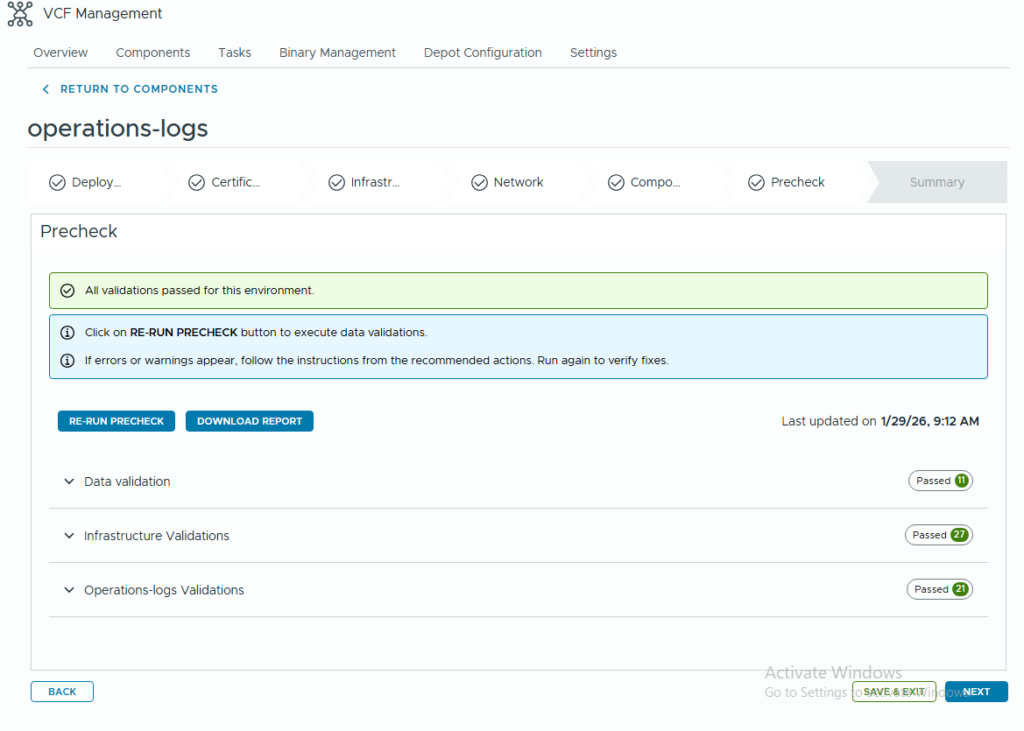Click the info icon beside RE-RUN PRECHECK hint
1024x731 pixels.
(67, 333)
